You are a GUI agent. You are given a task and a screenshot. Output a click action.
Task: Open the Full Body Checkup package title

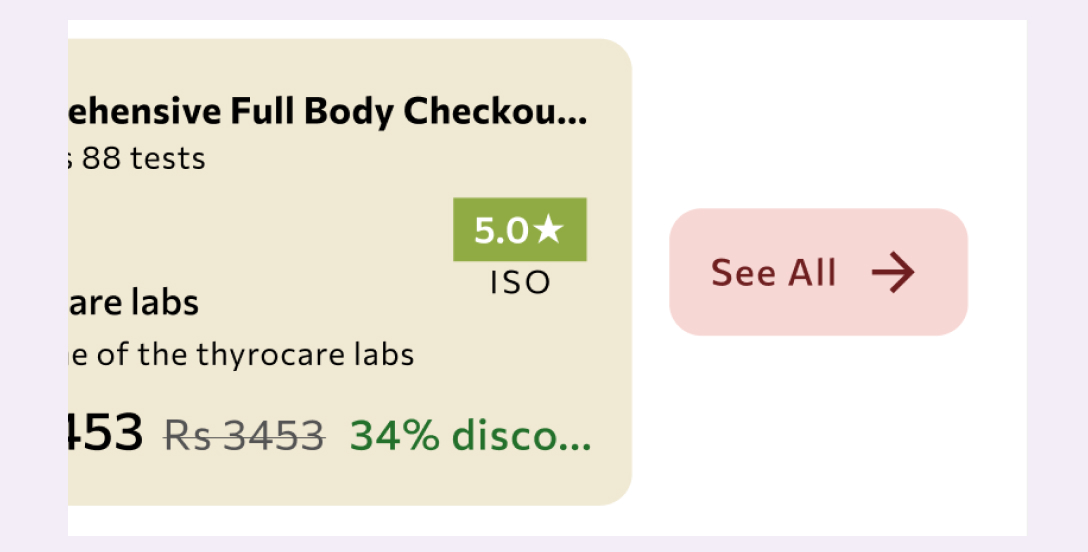click(328, 112)
